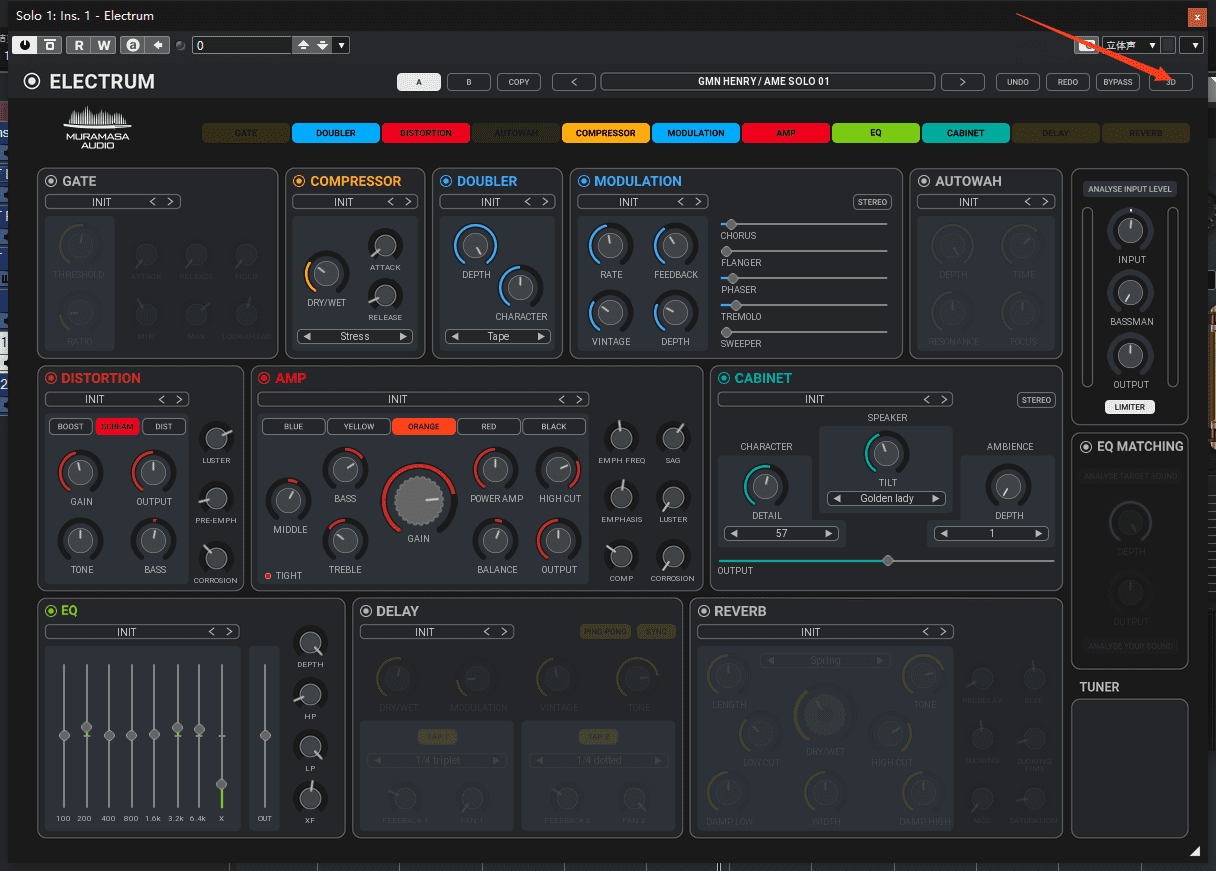
Task: Click previous preset arrow in Gate module
Action: 153,202
